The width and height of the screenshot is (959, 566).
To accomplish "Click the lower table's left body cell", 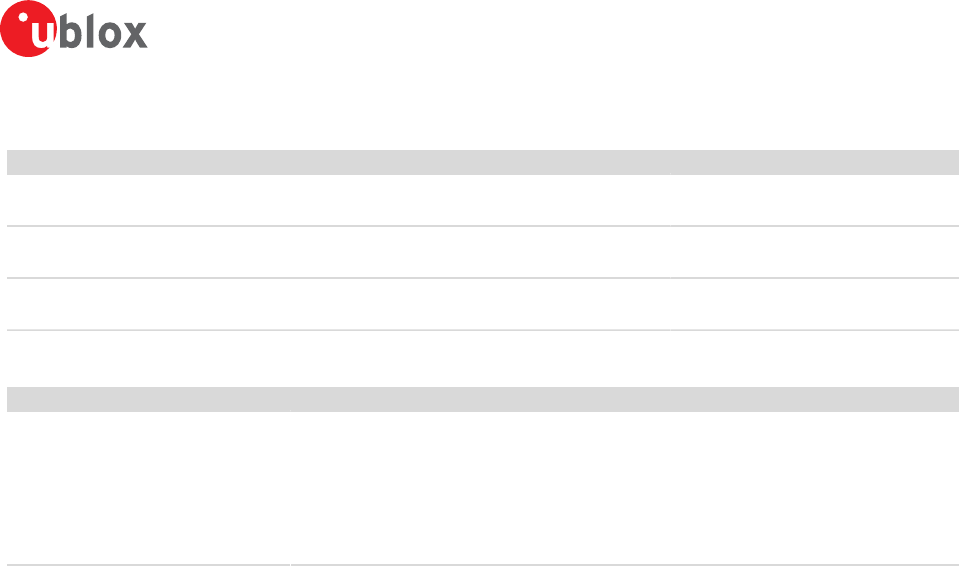I will [149, 488].
